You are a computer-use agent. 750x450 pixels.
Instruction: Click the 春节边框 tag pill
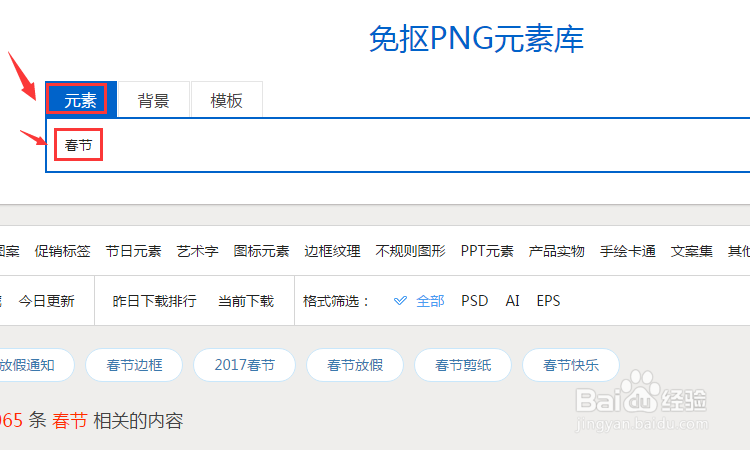(134, 365)
